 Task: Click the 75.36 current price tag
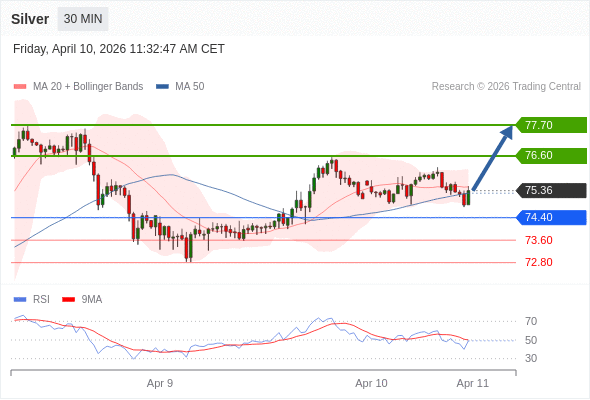pyautogui.click(x=551, y=190)
